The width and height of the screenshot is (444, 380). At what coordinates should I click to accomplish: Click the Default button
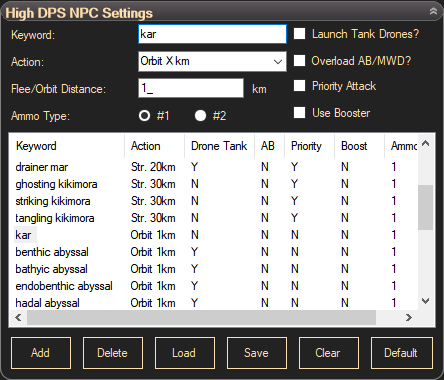(402, 353)
